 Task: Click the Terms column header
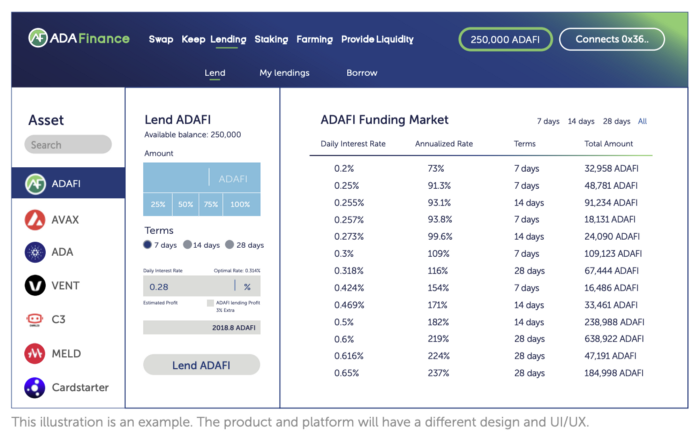point(525,144)
